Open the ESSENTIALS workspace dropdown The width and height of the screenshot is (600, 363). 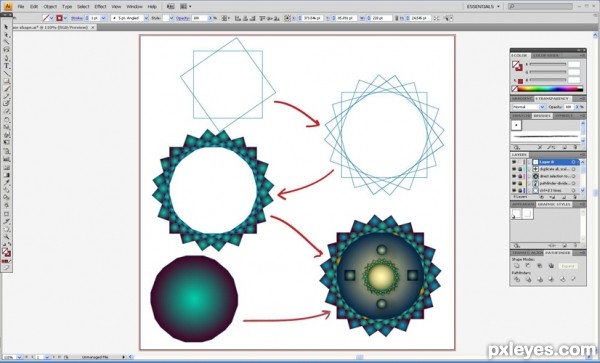483,7
